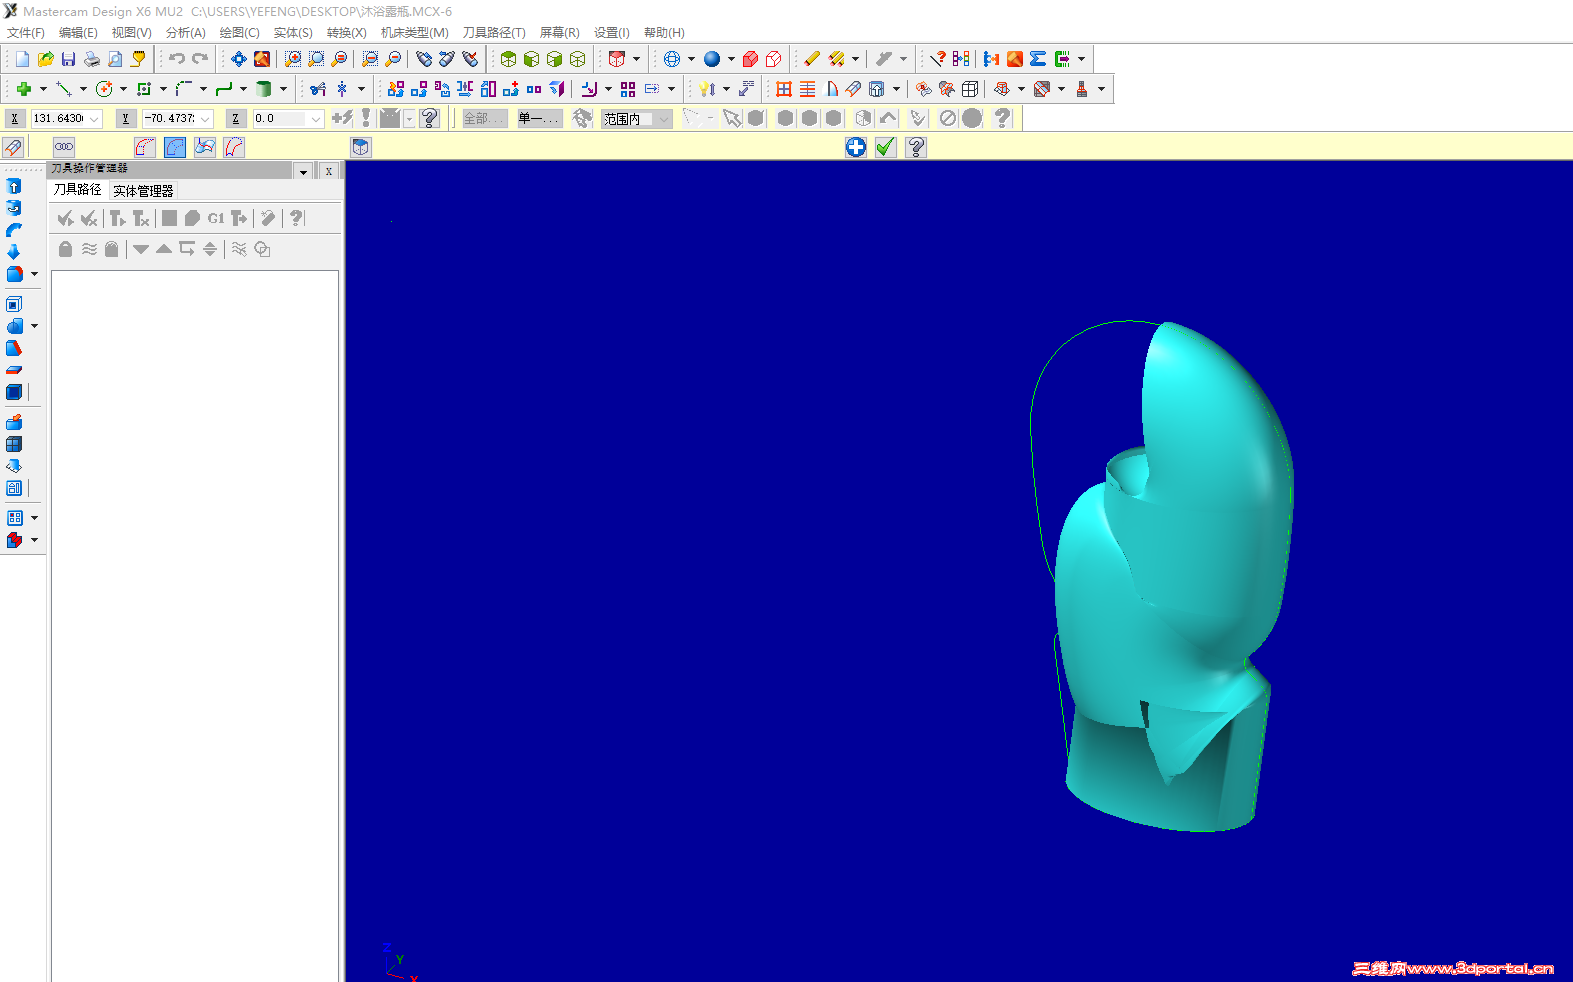Toggle the surface blend mode button in the ribbon

(x=205, y=147)
